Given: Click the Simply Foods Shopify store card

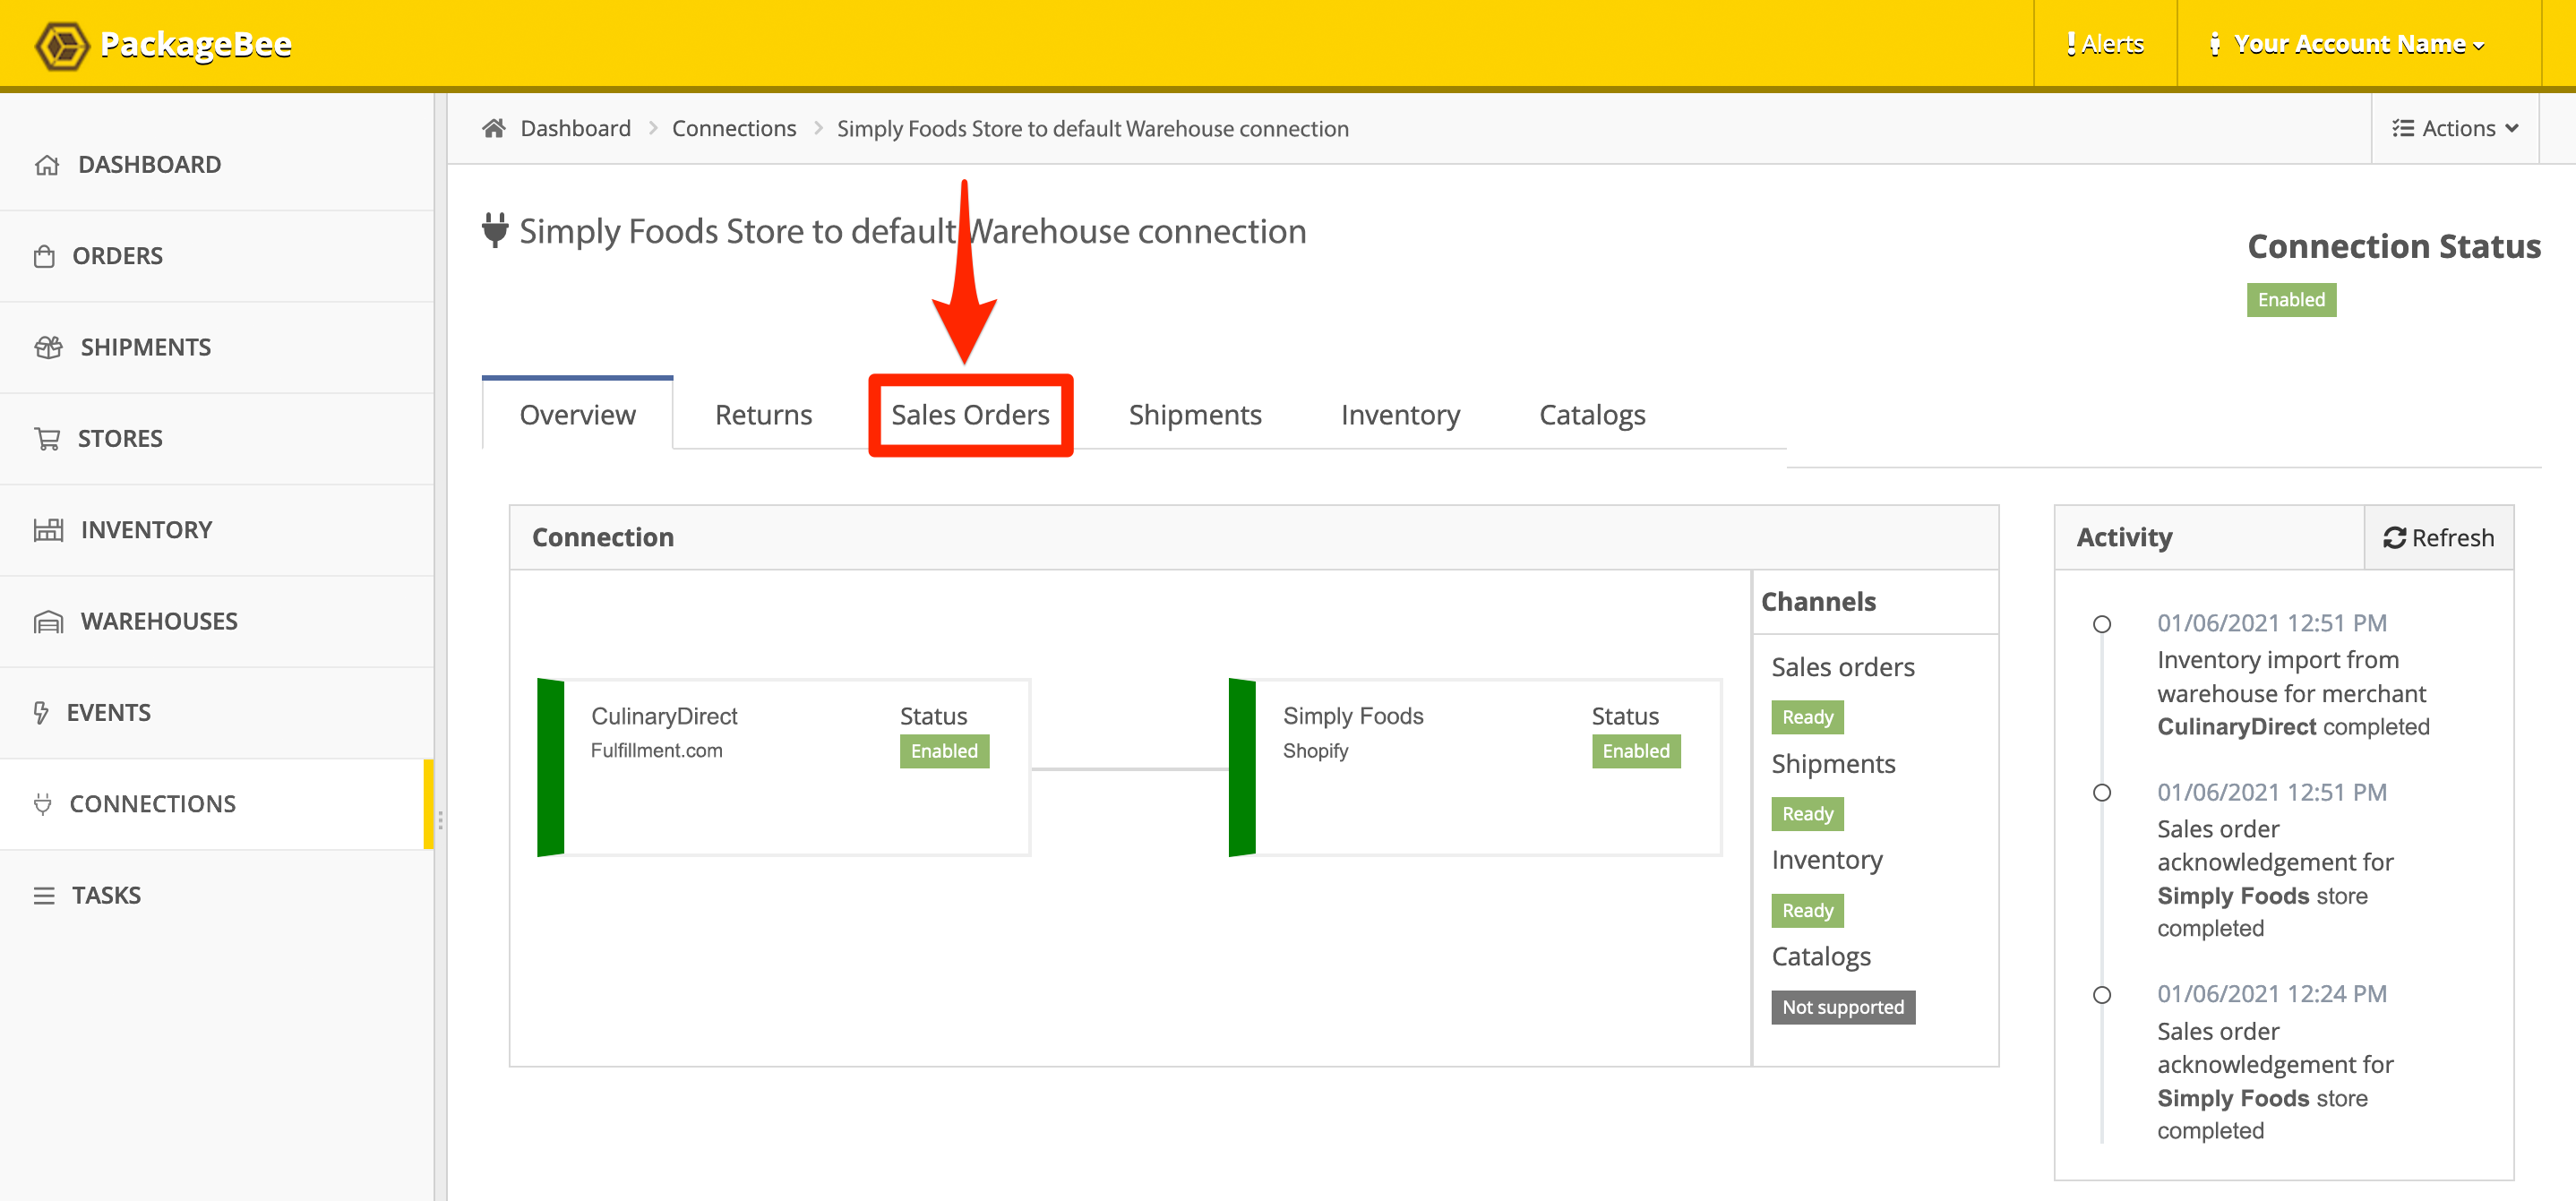Looking at the screenshot, I should coord(1476,768).
